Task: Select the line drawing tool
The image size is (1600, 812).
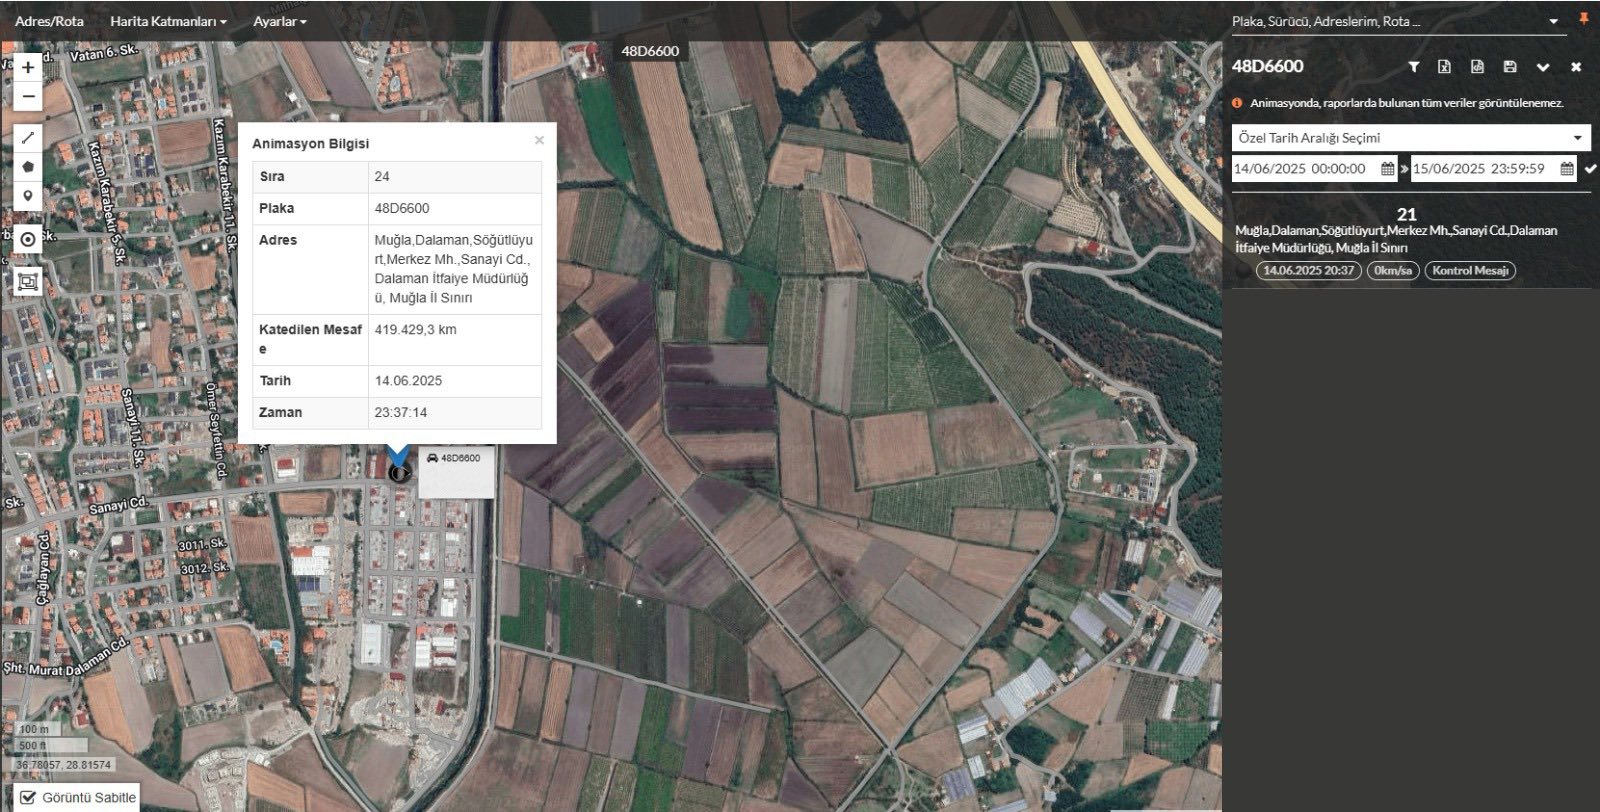Action: [x=28, y=138]
